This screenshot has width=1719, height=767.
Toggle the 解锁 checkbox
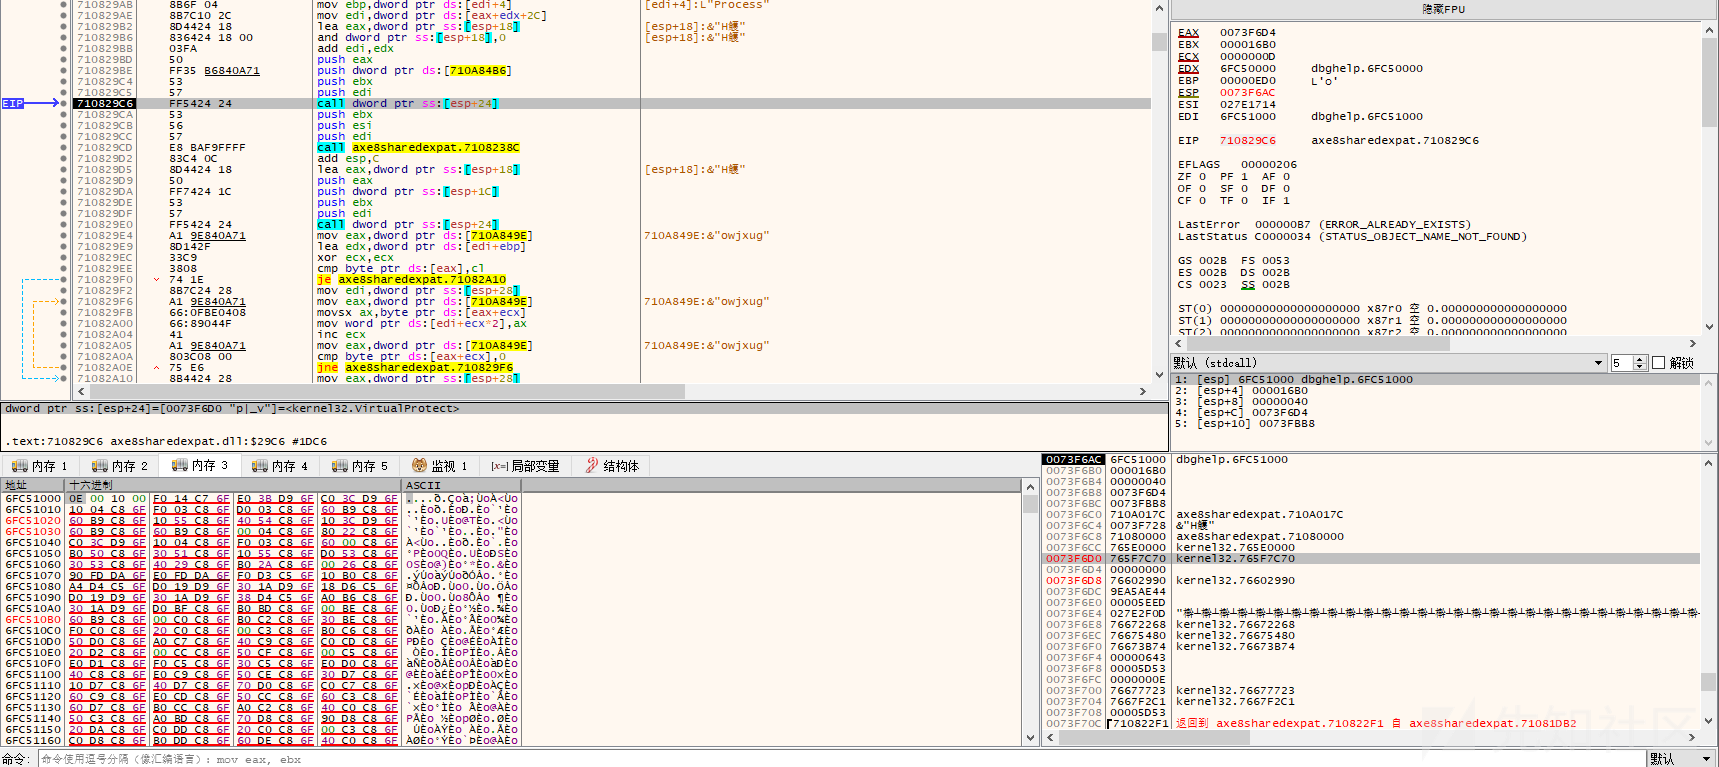pos(1658,363)
